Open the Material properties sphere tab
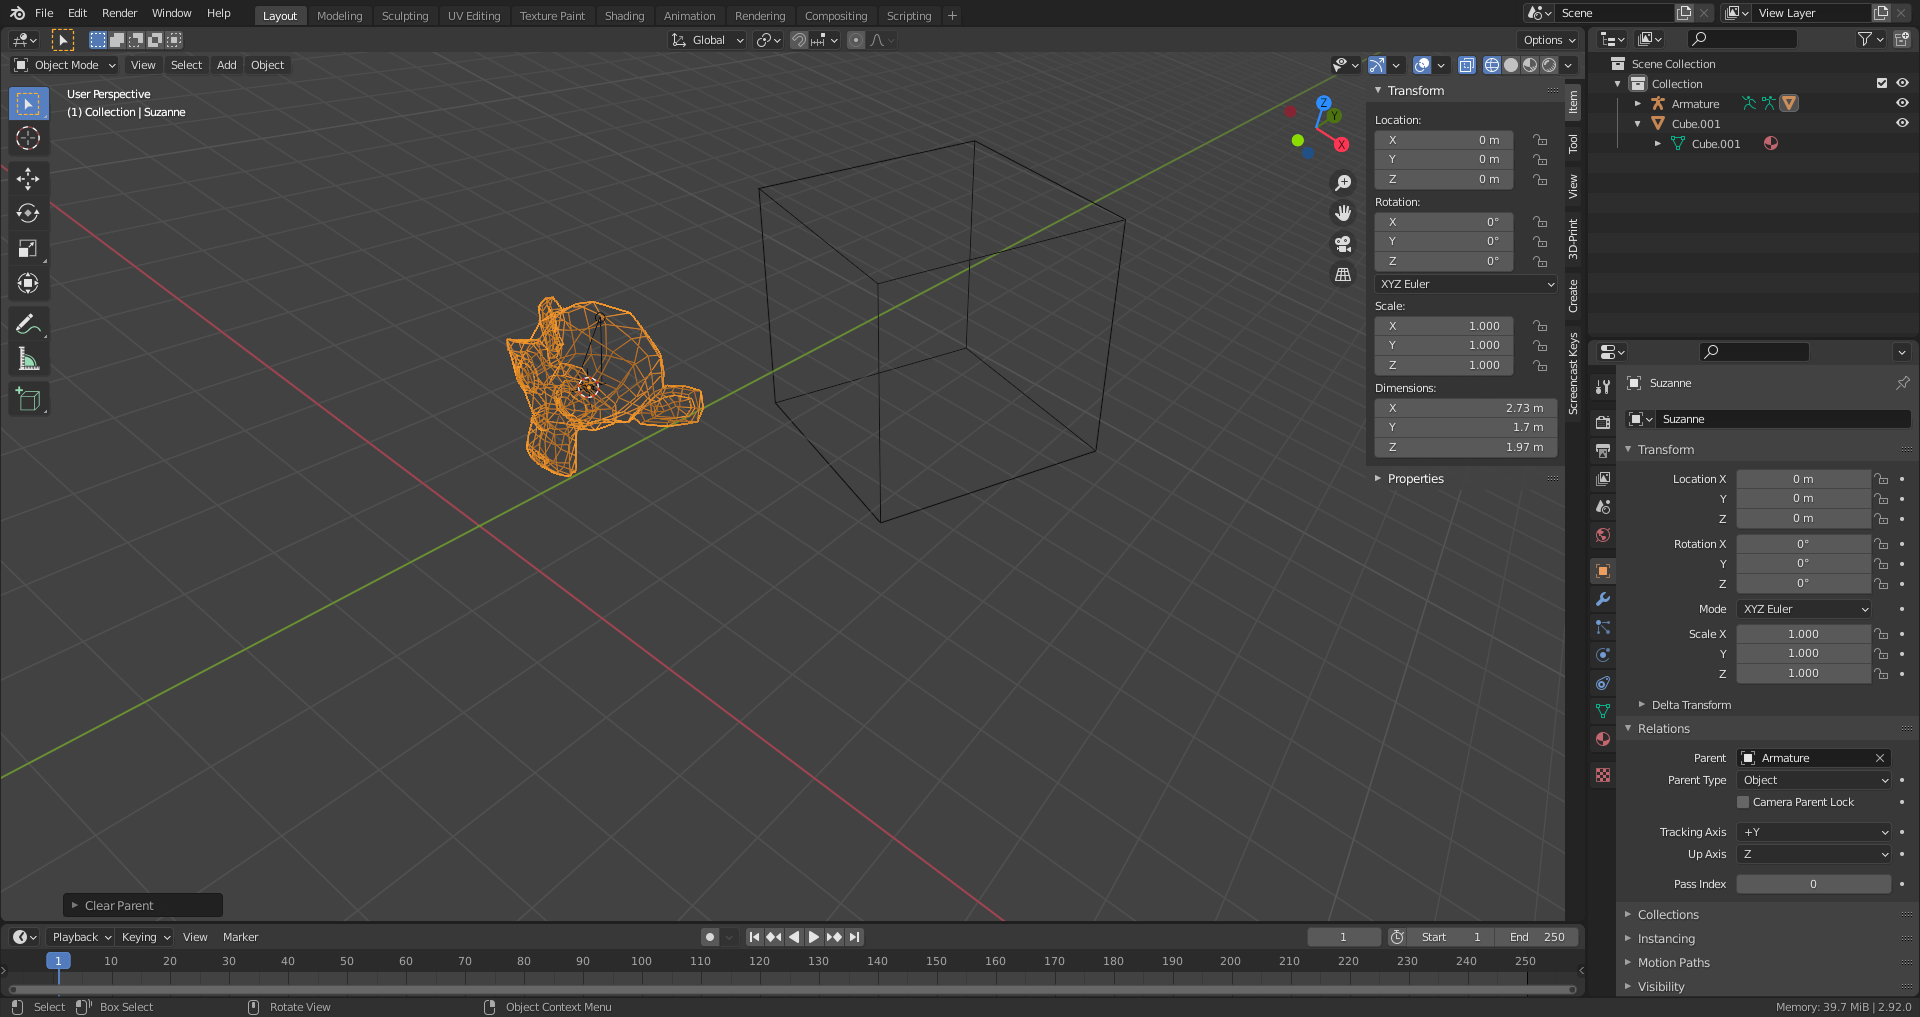1920x1017 pixels. click(1603, 739)
